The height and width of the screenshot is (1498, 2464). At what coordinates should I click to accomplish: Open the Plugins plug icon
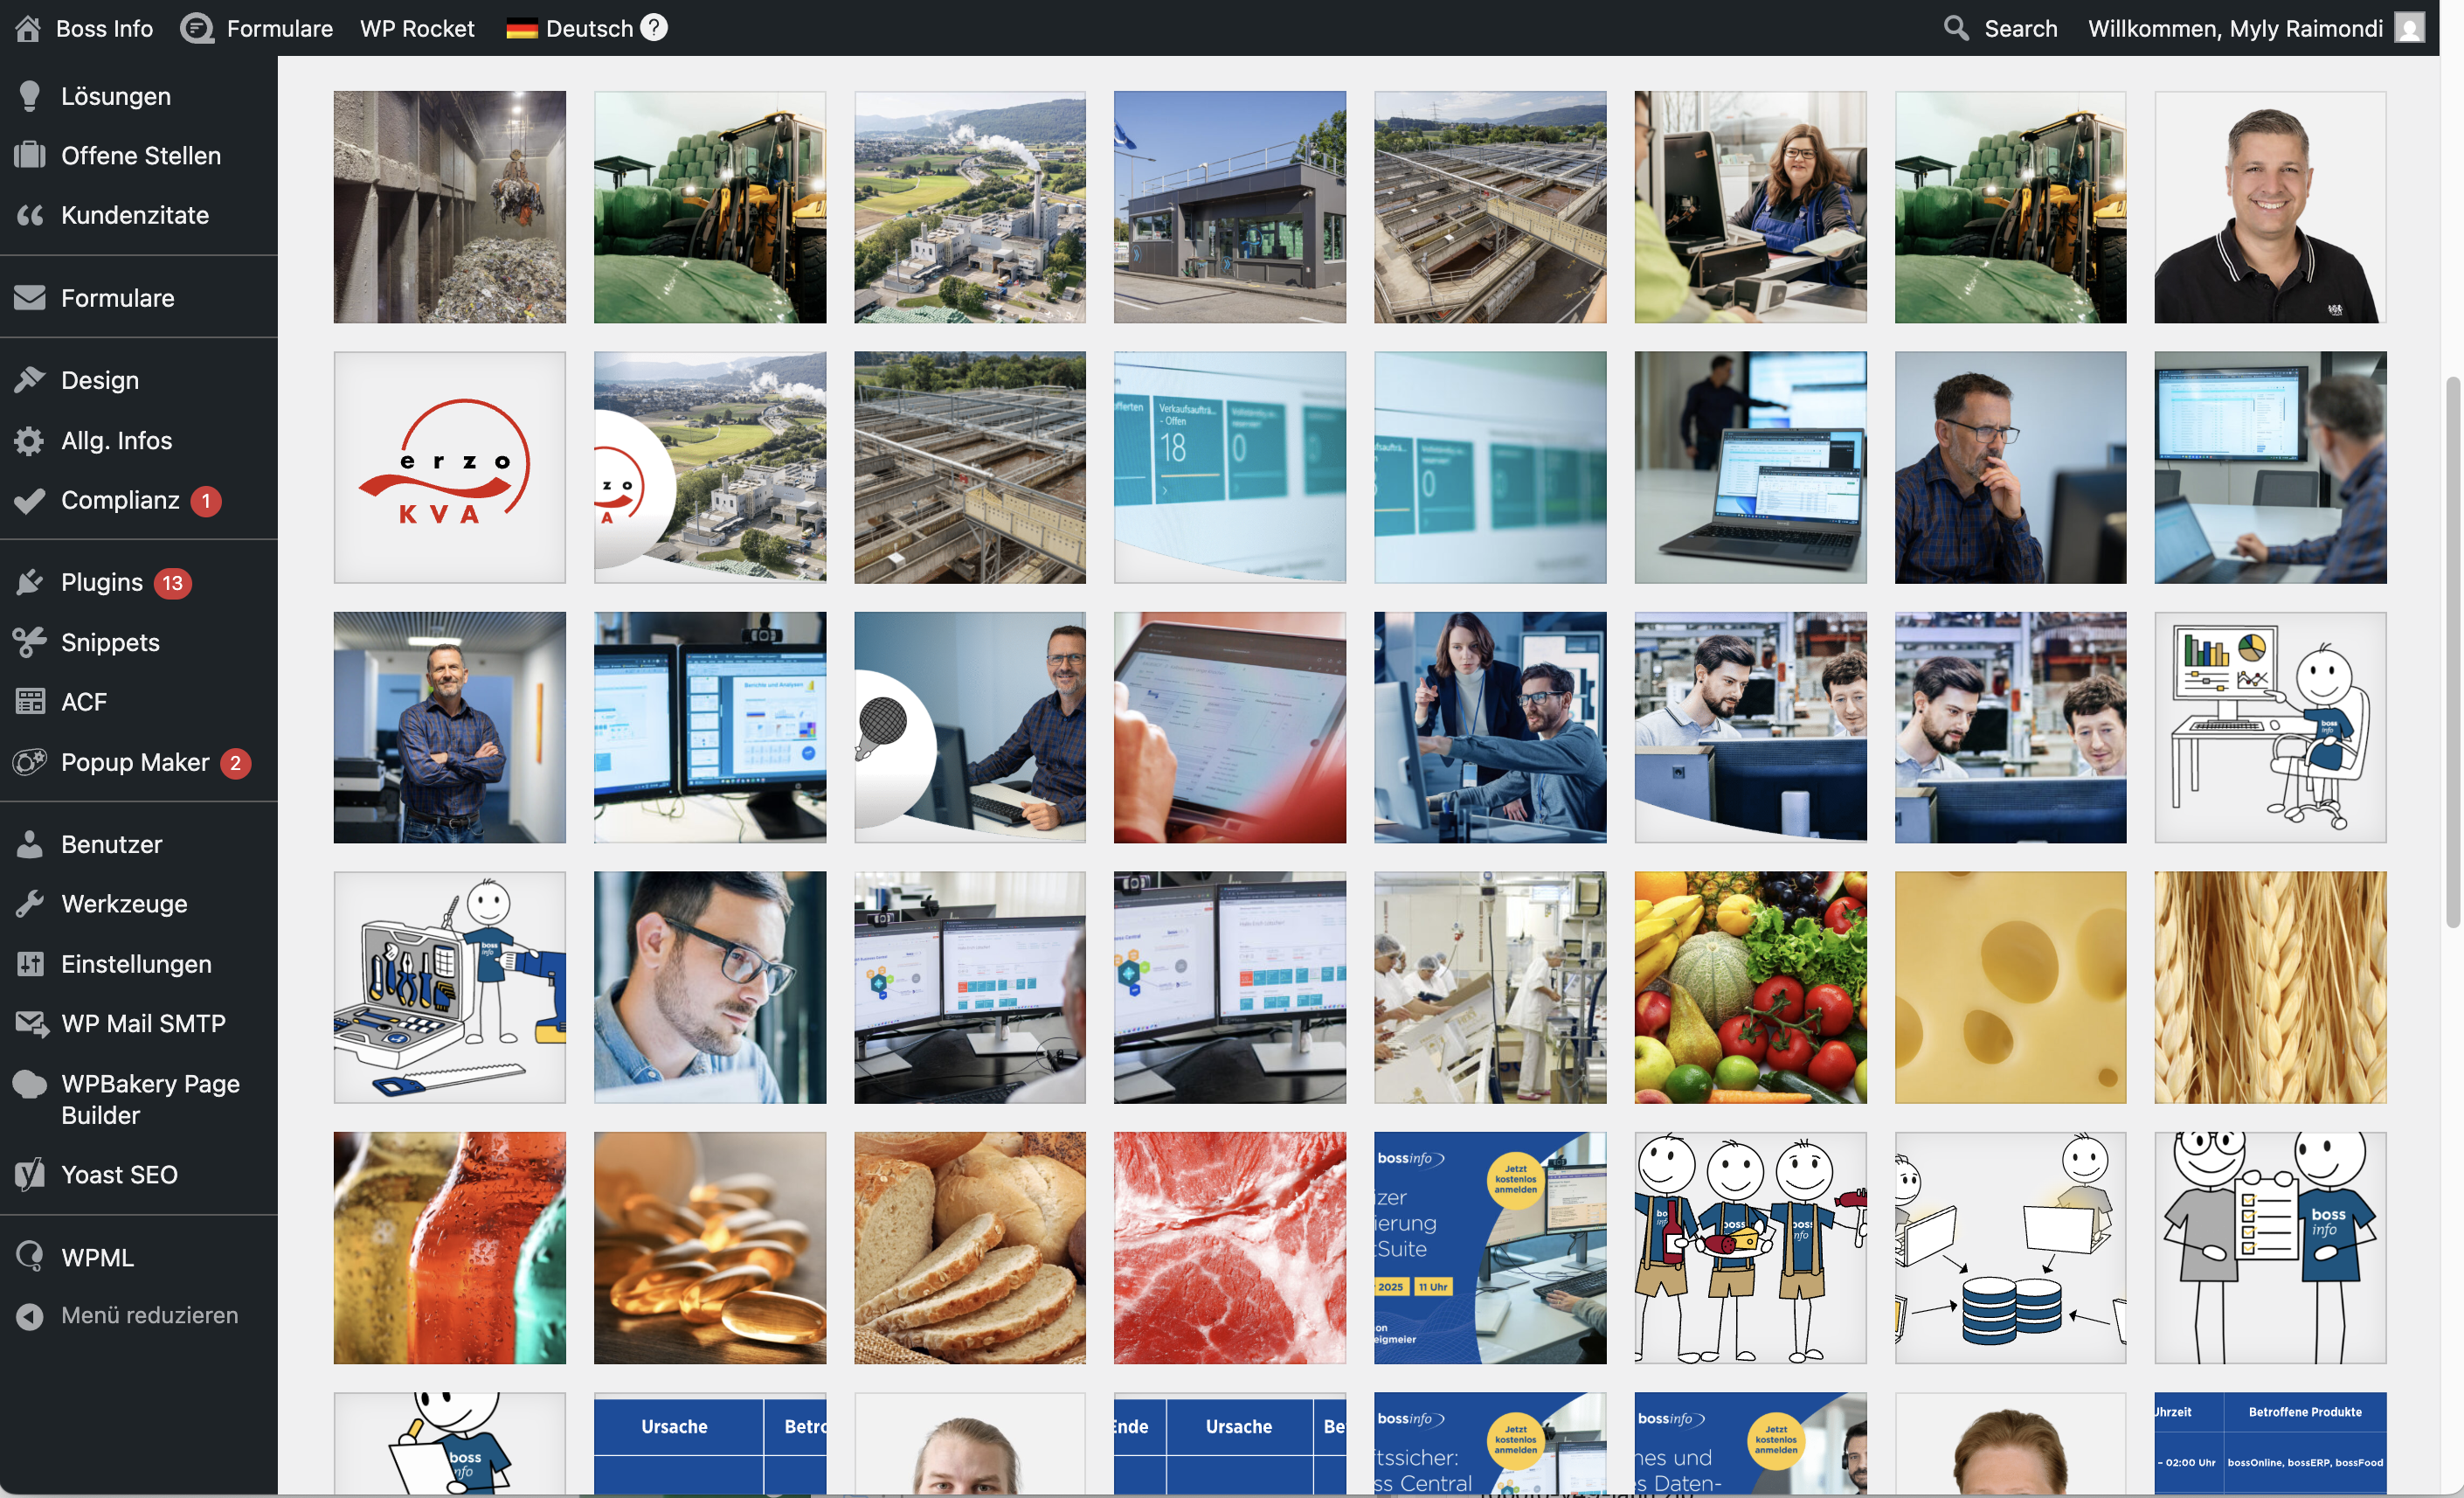click(x=30, y=582)
